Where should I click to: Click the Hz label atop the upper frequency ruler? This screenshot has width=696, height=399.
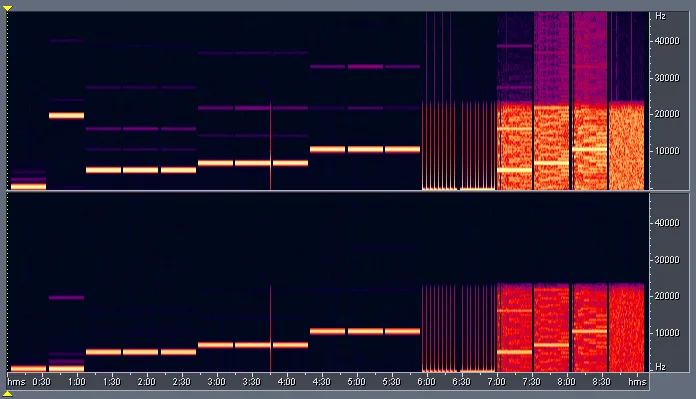660,16
